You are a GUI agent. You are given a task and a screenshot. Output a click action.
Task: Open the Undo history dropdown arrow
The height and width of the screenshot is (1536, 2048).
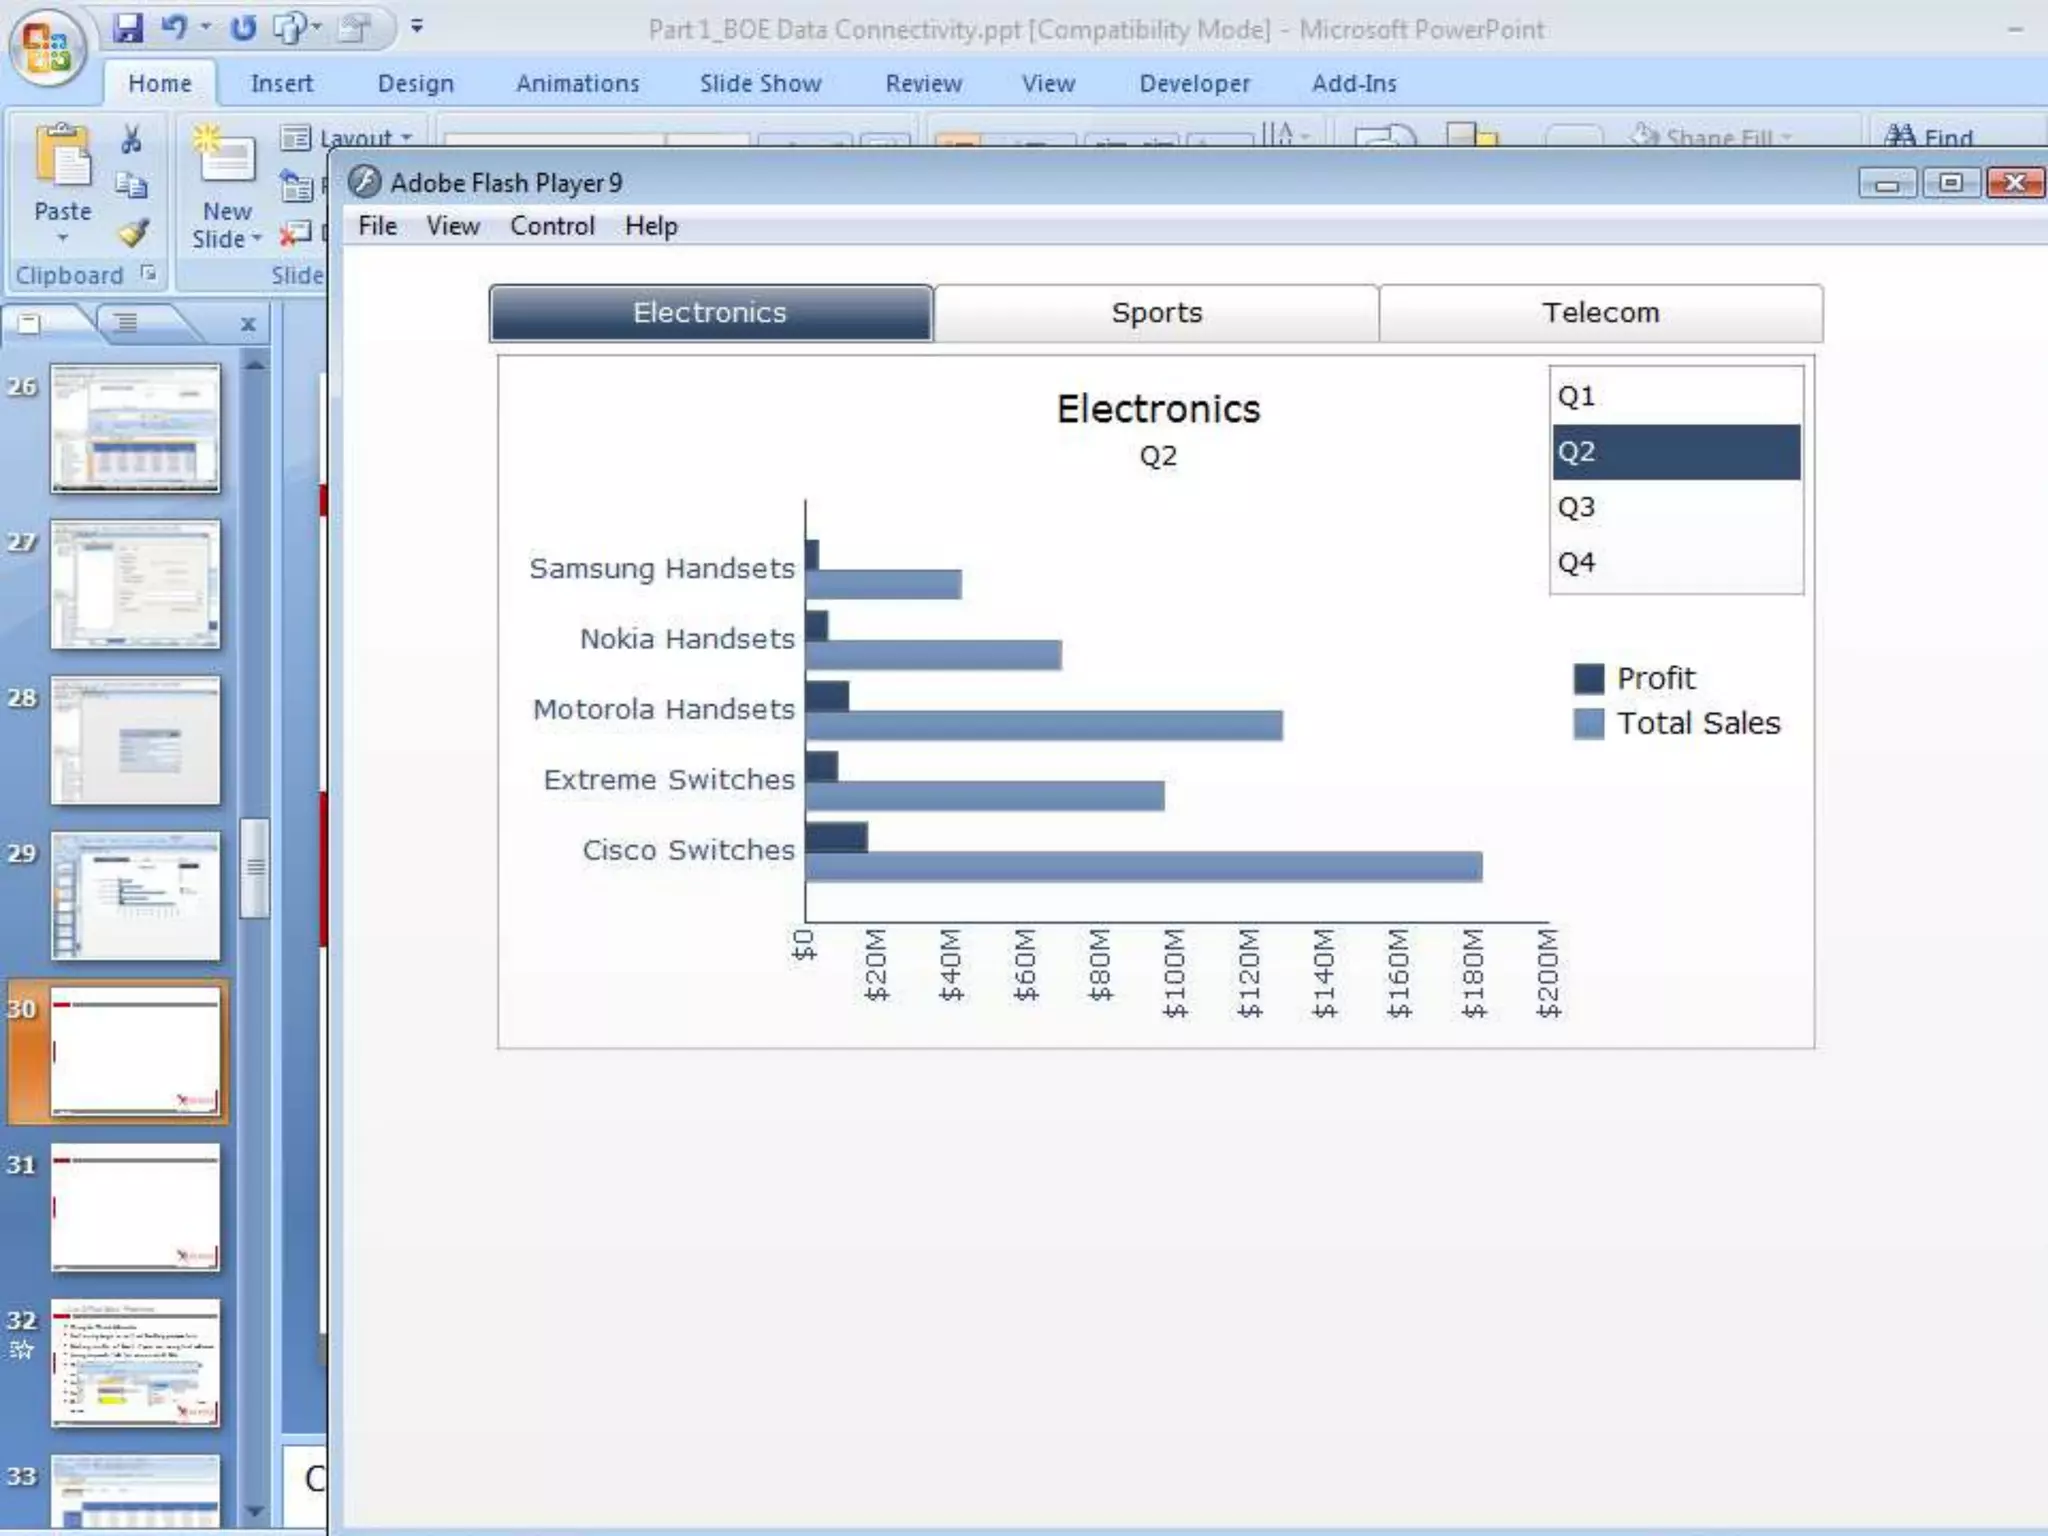coord(206,27)
